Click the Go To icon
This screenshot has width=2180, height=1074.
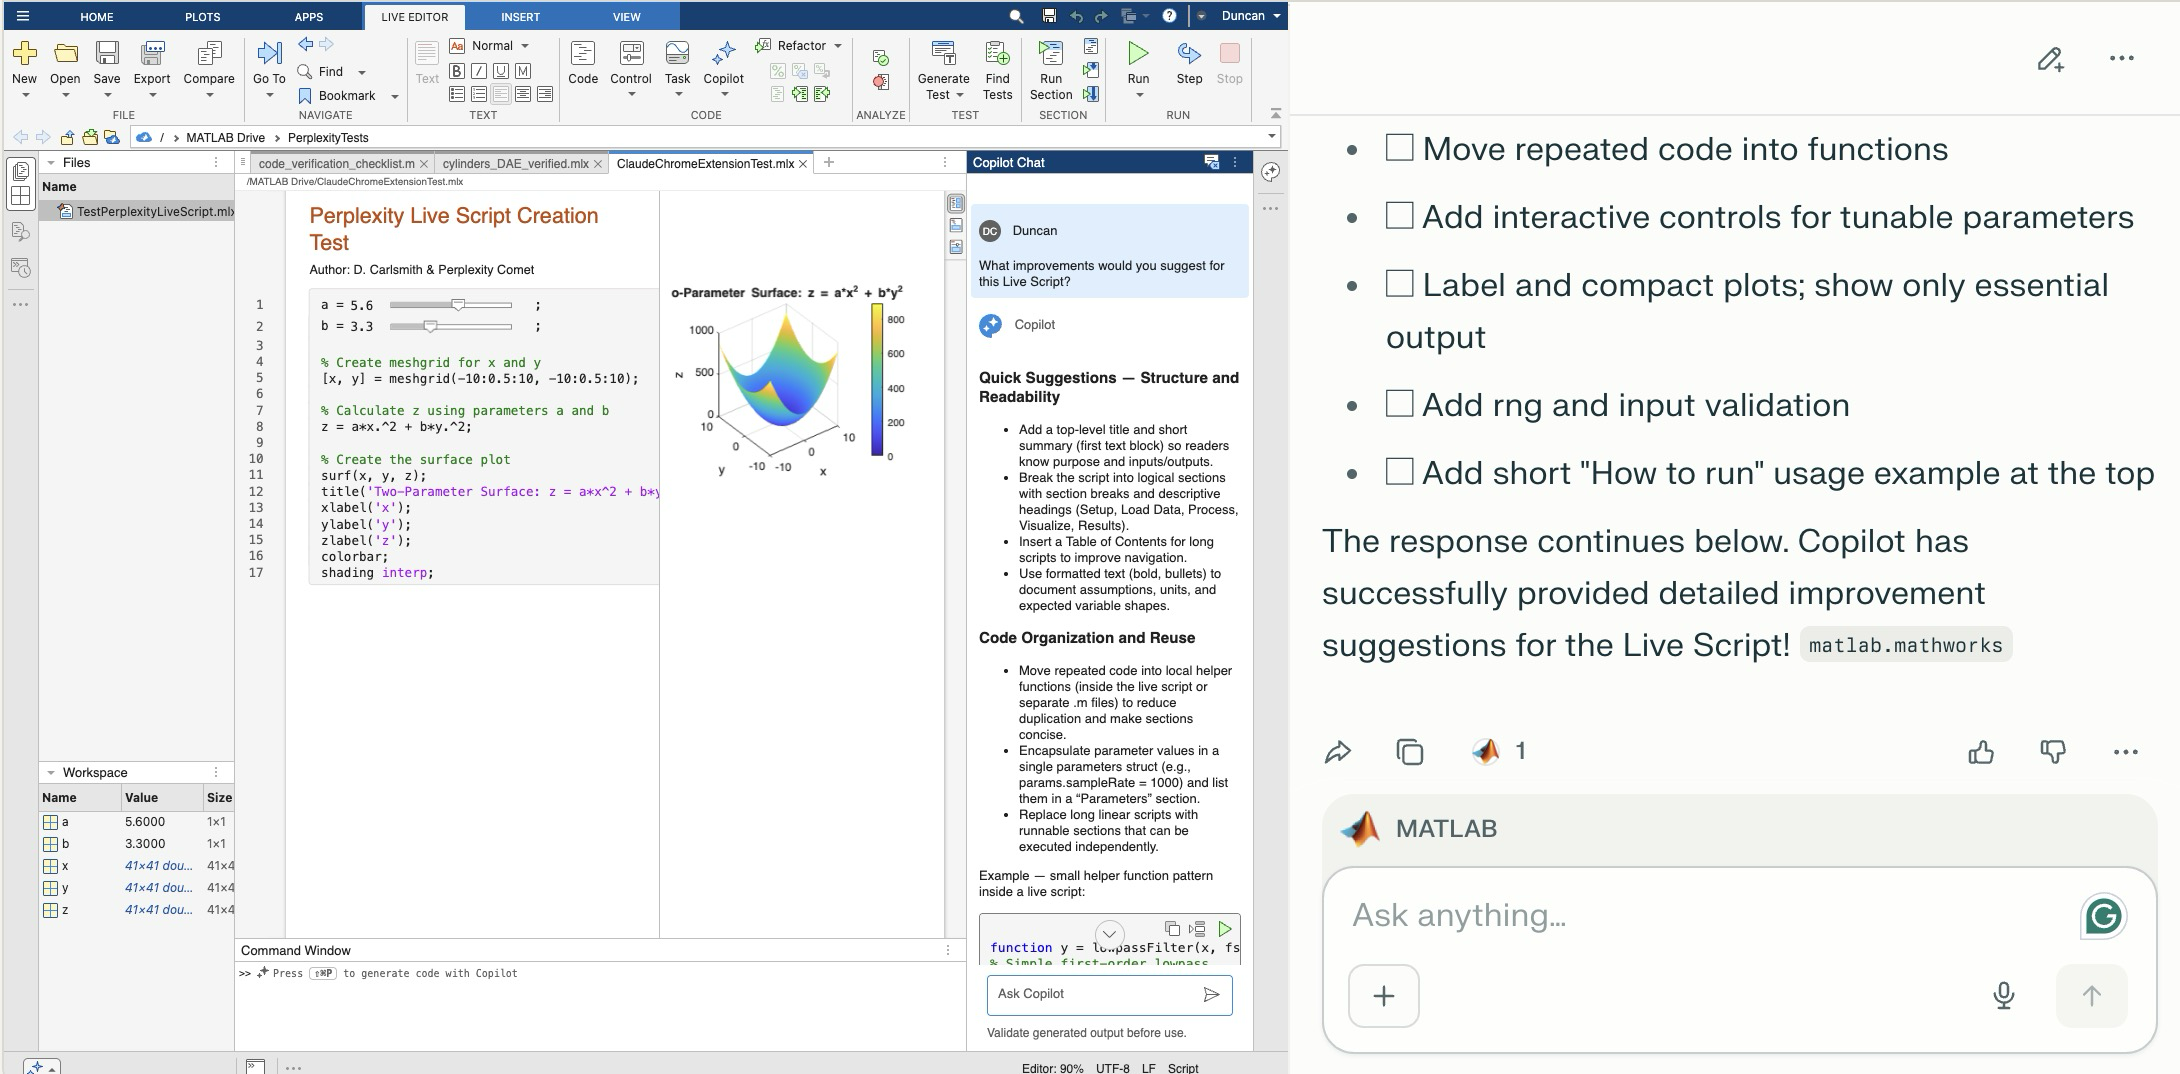tap(269, 53)
